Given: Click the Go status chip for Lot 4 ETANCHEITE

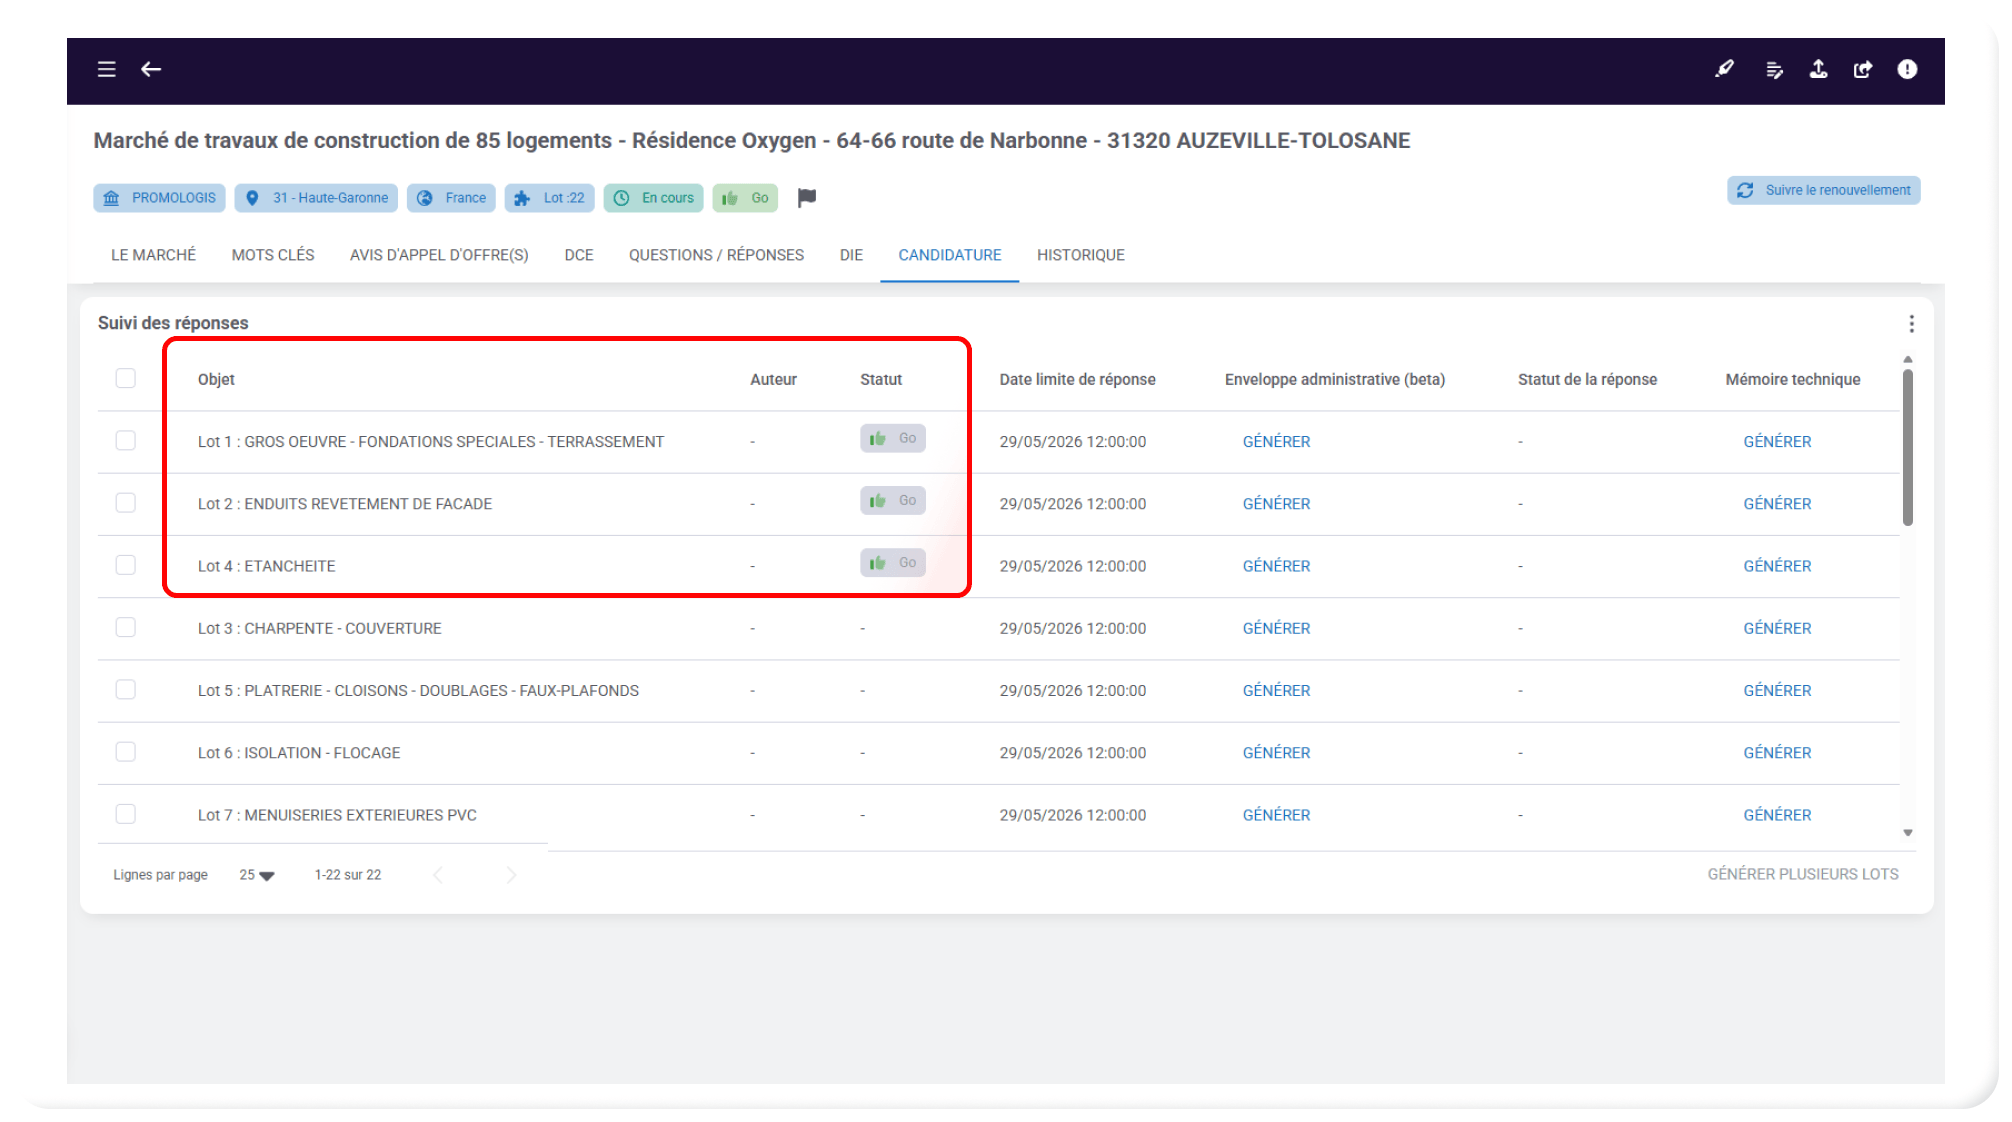Looking at the screenshot, I should pos(893,563).
